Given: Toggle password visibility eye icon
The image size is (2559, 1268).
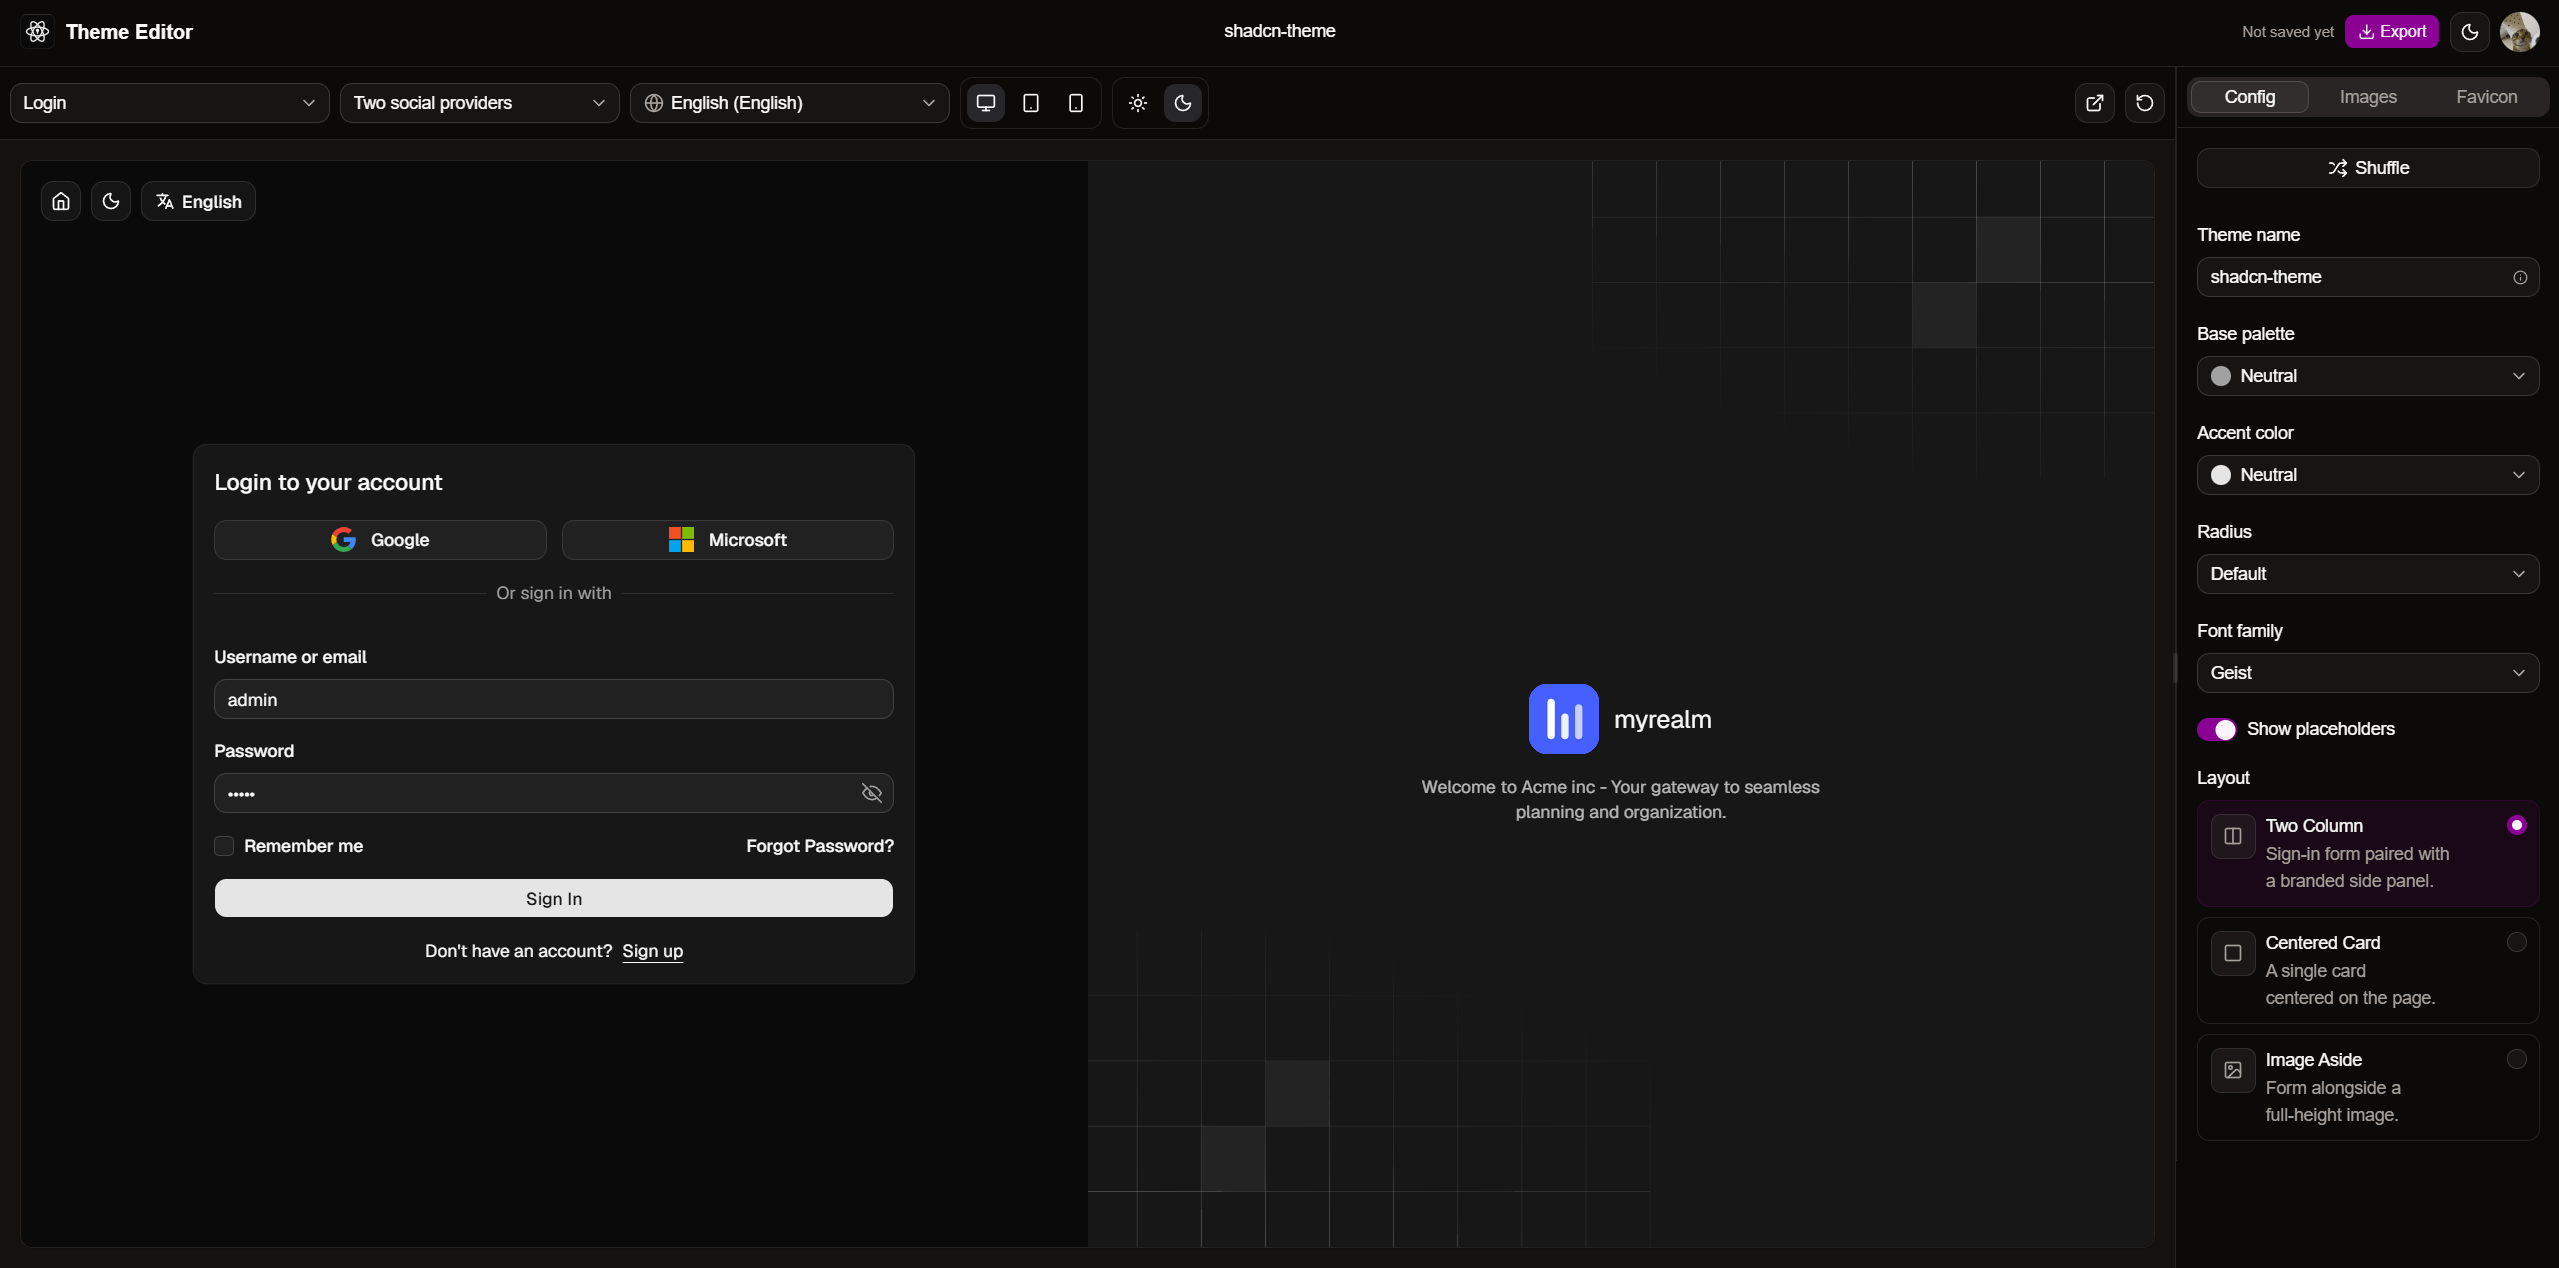Looking at the screenshot, I should pos(872,793).
